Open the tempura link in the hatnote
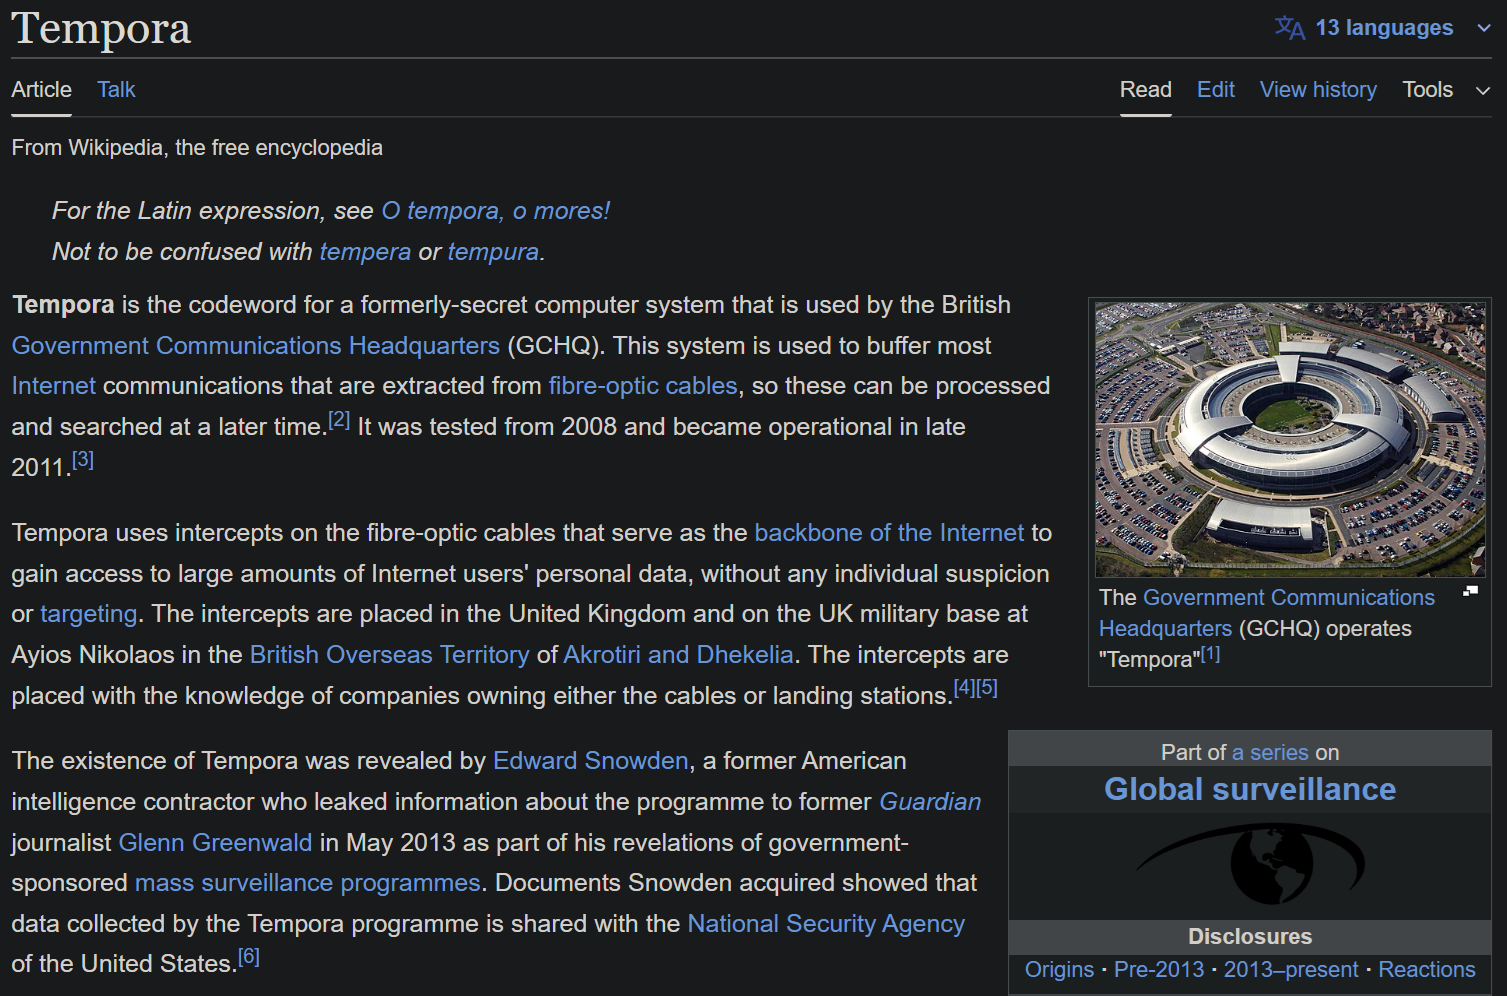 [493, 252]
